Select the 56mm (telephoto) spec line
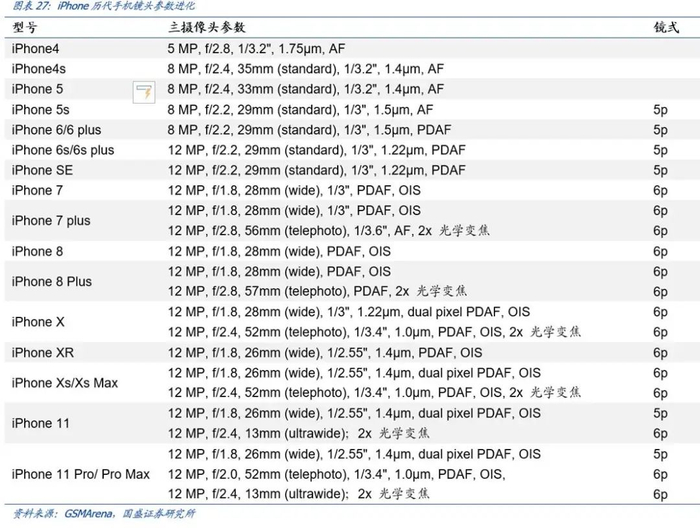 click(329, 231)
